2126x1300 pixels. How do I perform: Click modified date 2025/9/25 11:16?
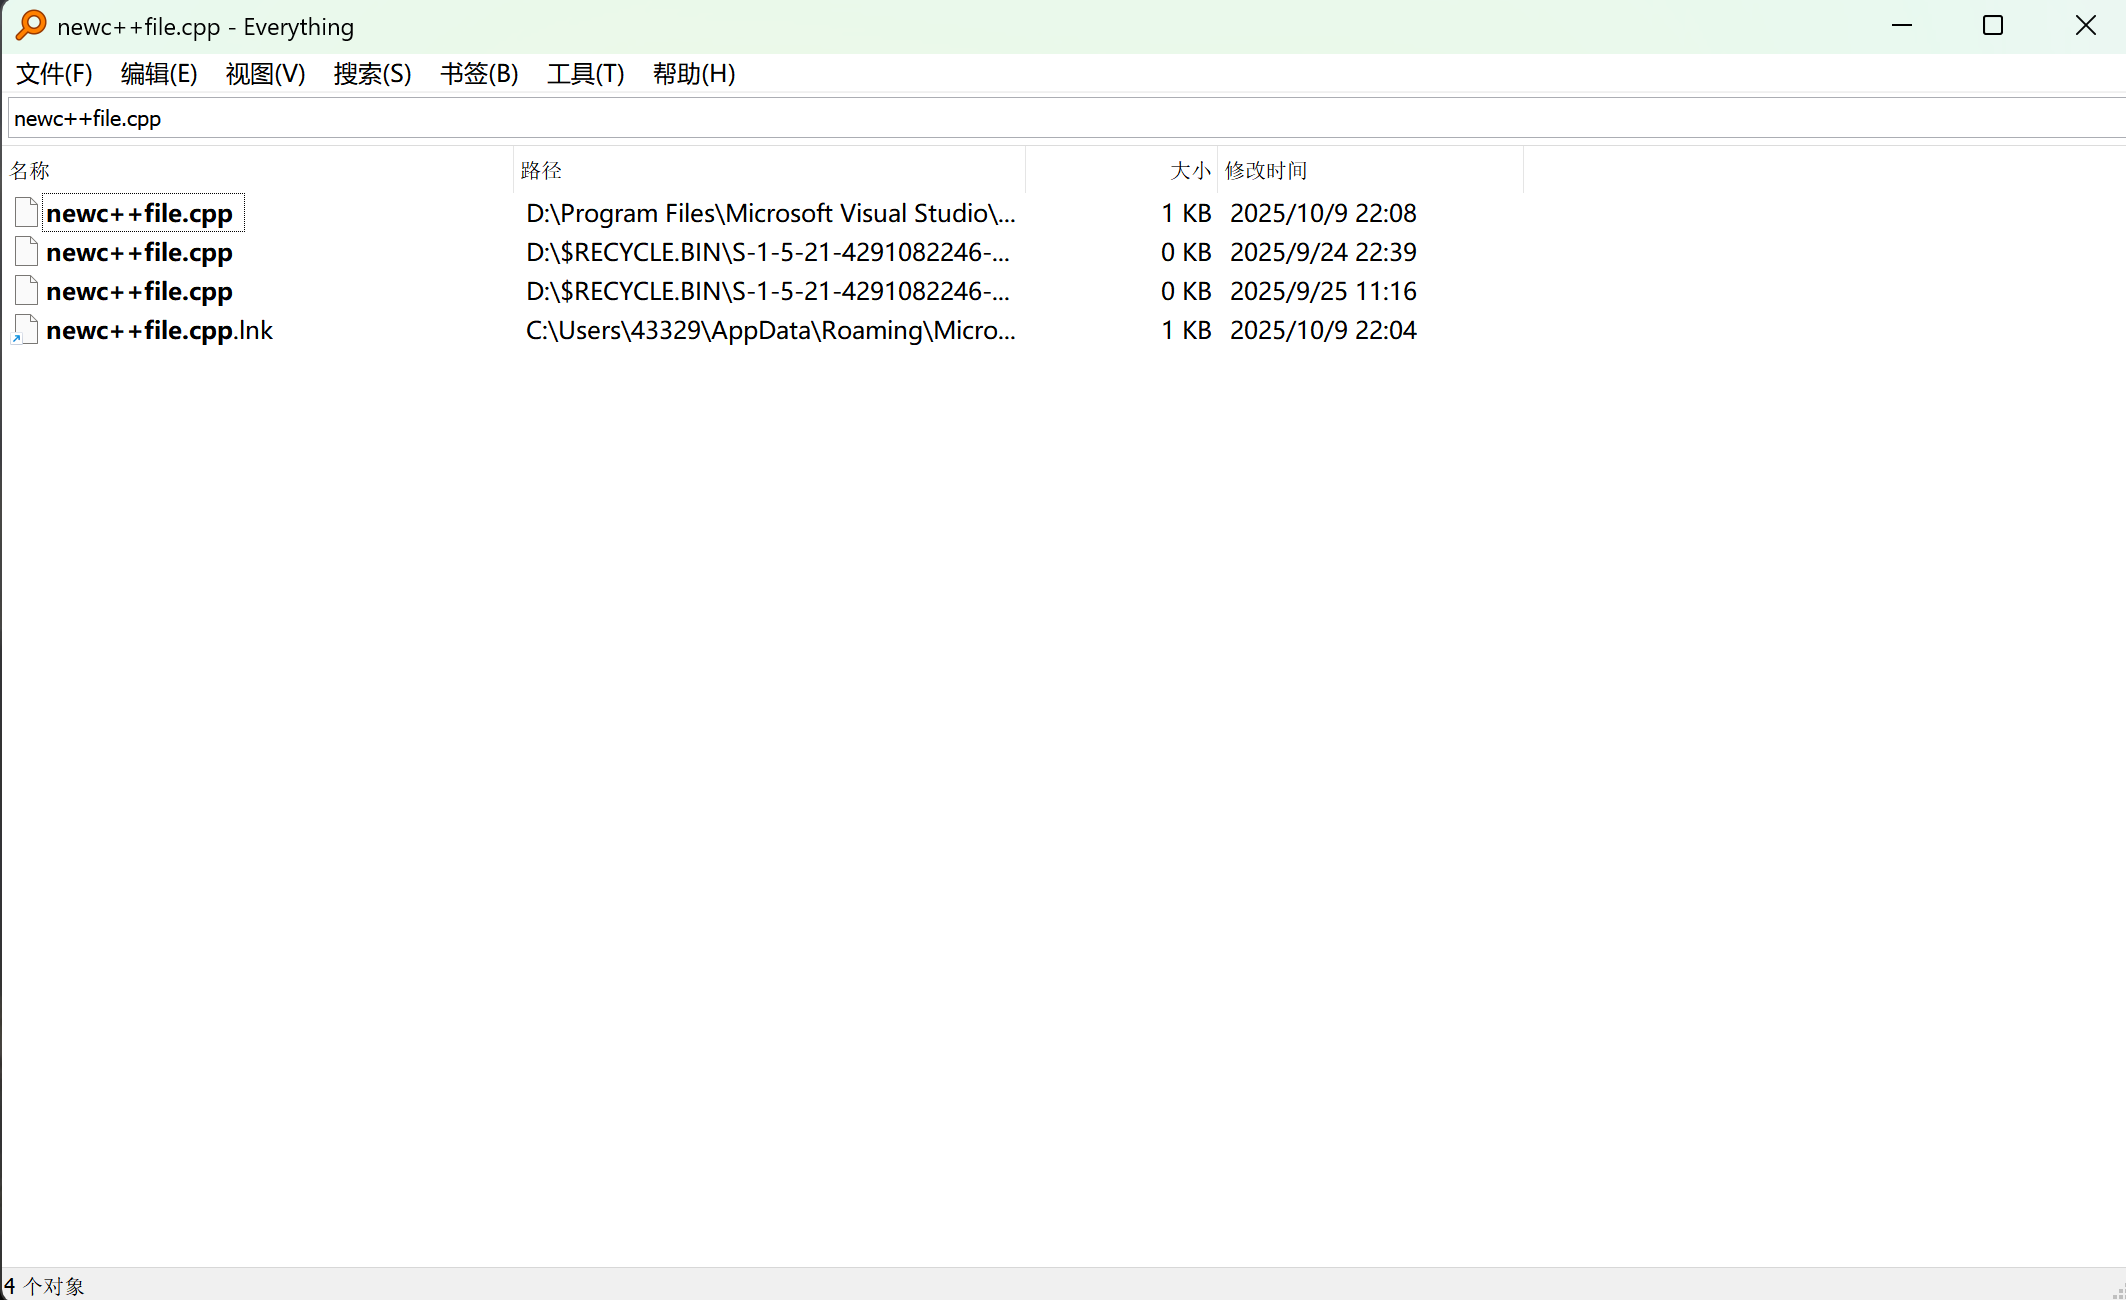point(1323,291)
